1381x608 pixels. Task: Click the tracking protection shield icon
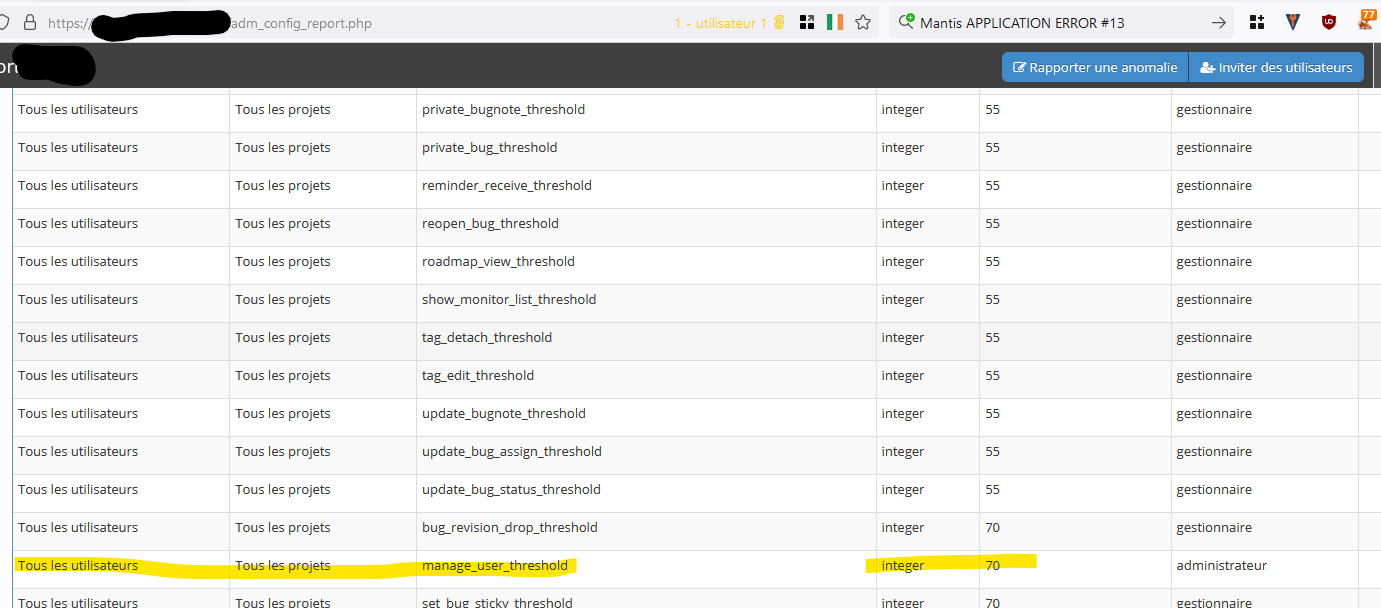click(5, 22)
